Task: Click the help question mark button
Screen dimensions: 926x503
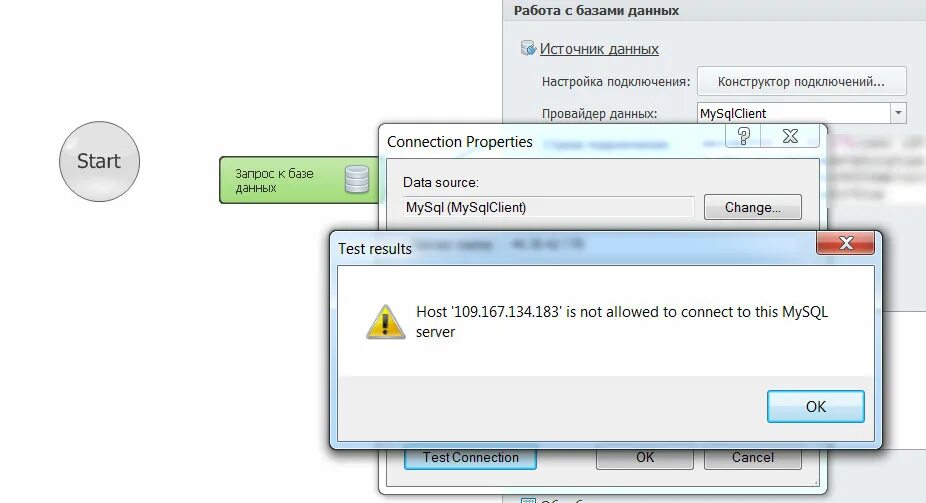Action: coord(744,136)
